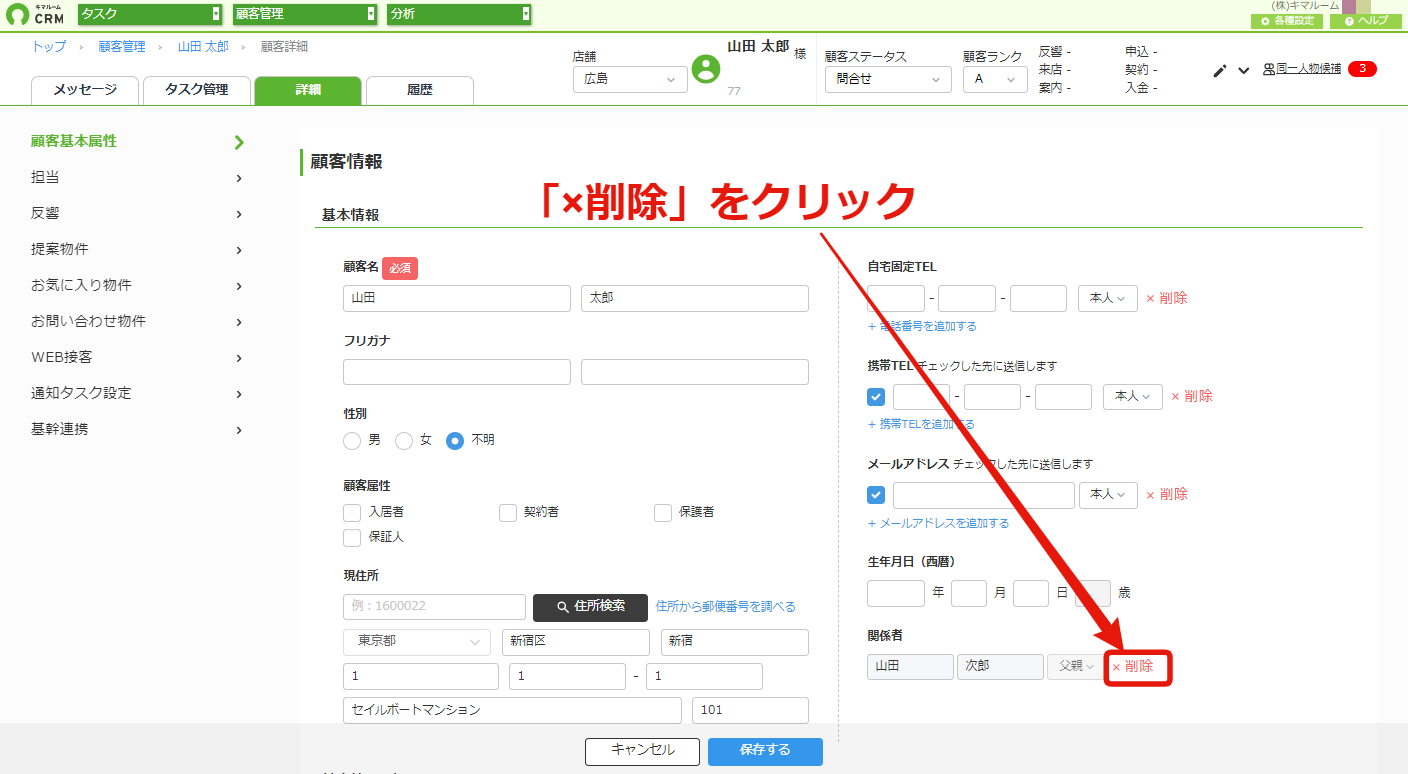Open the ヘルプ help button
Image resolution: width=1408 pixels, height=774 pixels.
pyautogui.click(x=1365, y=21)
